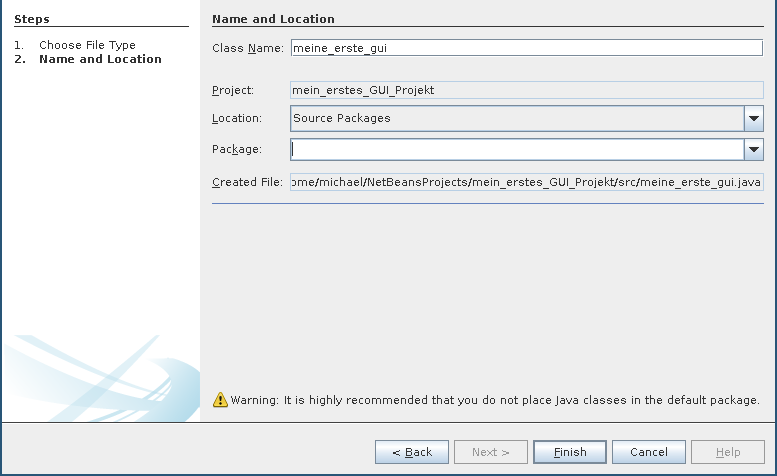The image size is (777, 476).
Task: Go back with the Back button
Action: [412, 452]
